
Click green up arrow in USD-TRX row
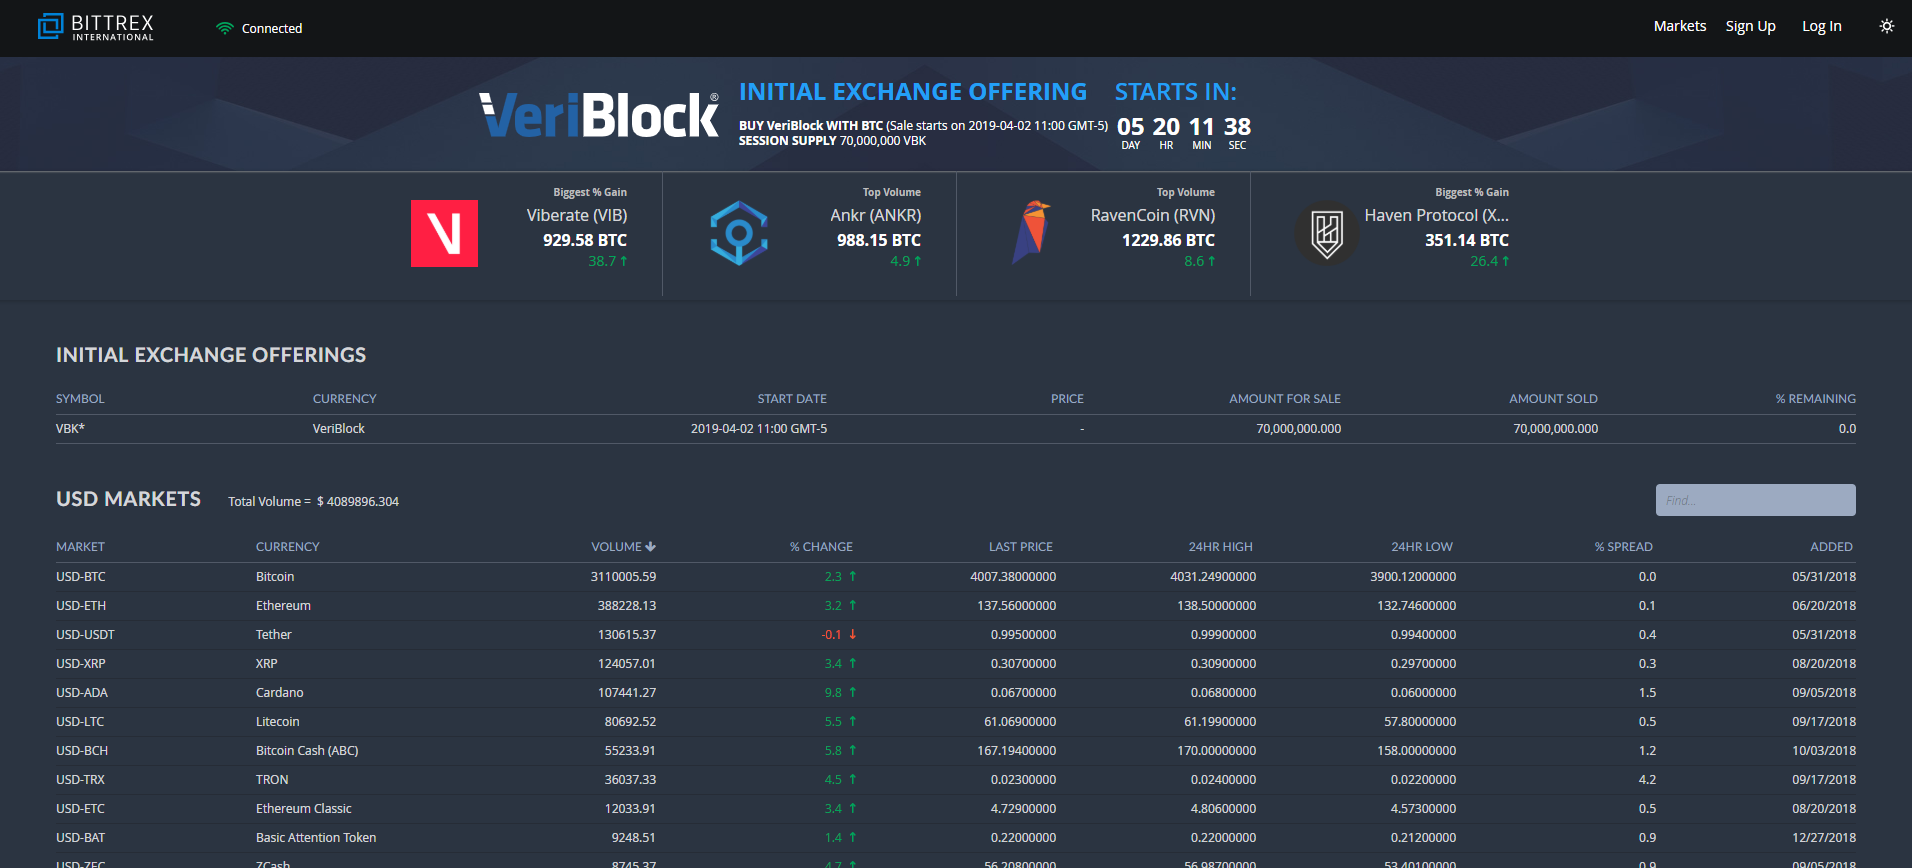click(x=852, y=780)
